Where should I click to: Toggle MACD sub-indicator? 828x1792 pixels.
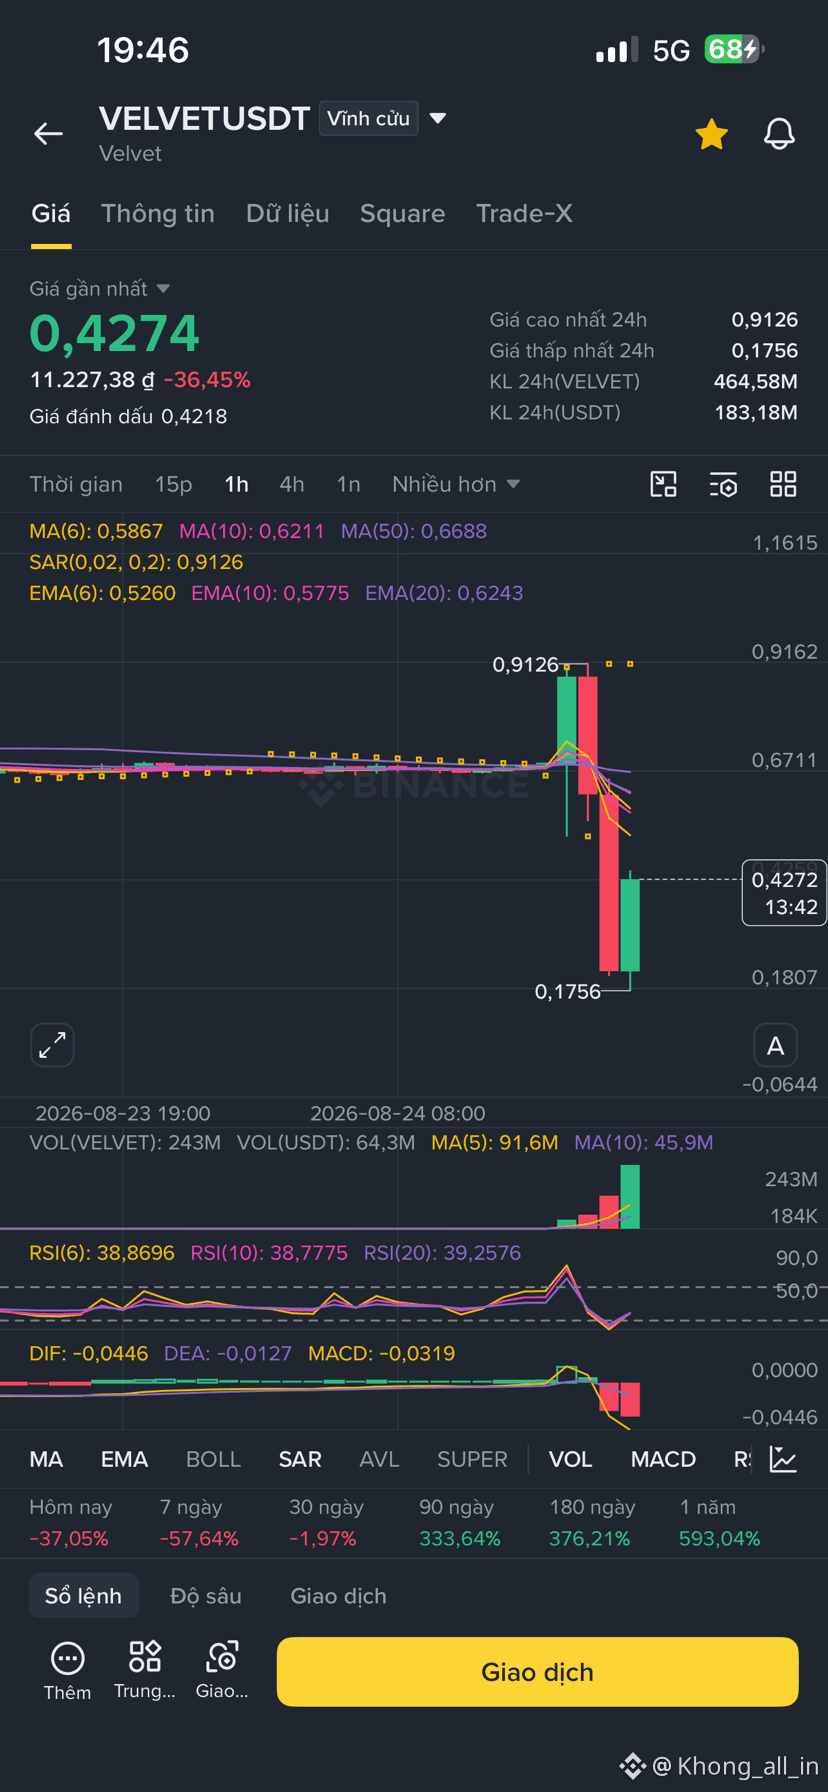pyautogui.click(x=663, y=1460)
